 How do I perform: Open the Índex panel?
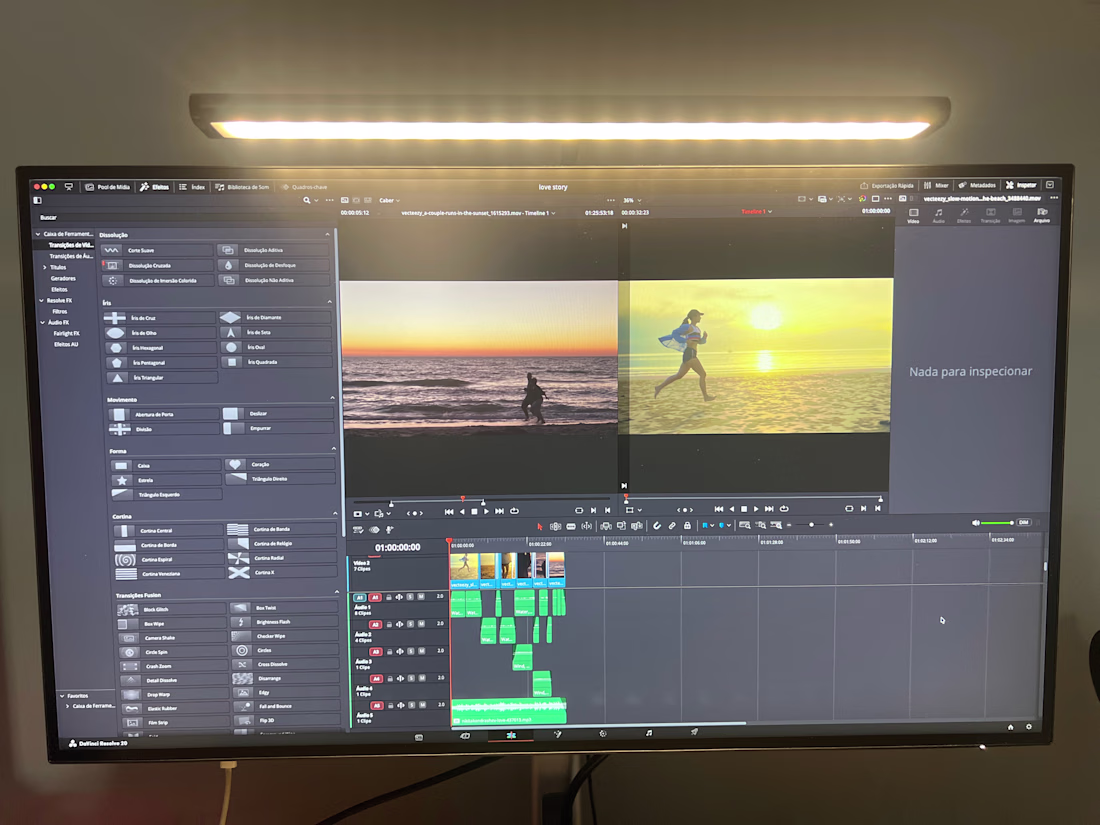192,187
